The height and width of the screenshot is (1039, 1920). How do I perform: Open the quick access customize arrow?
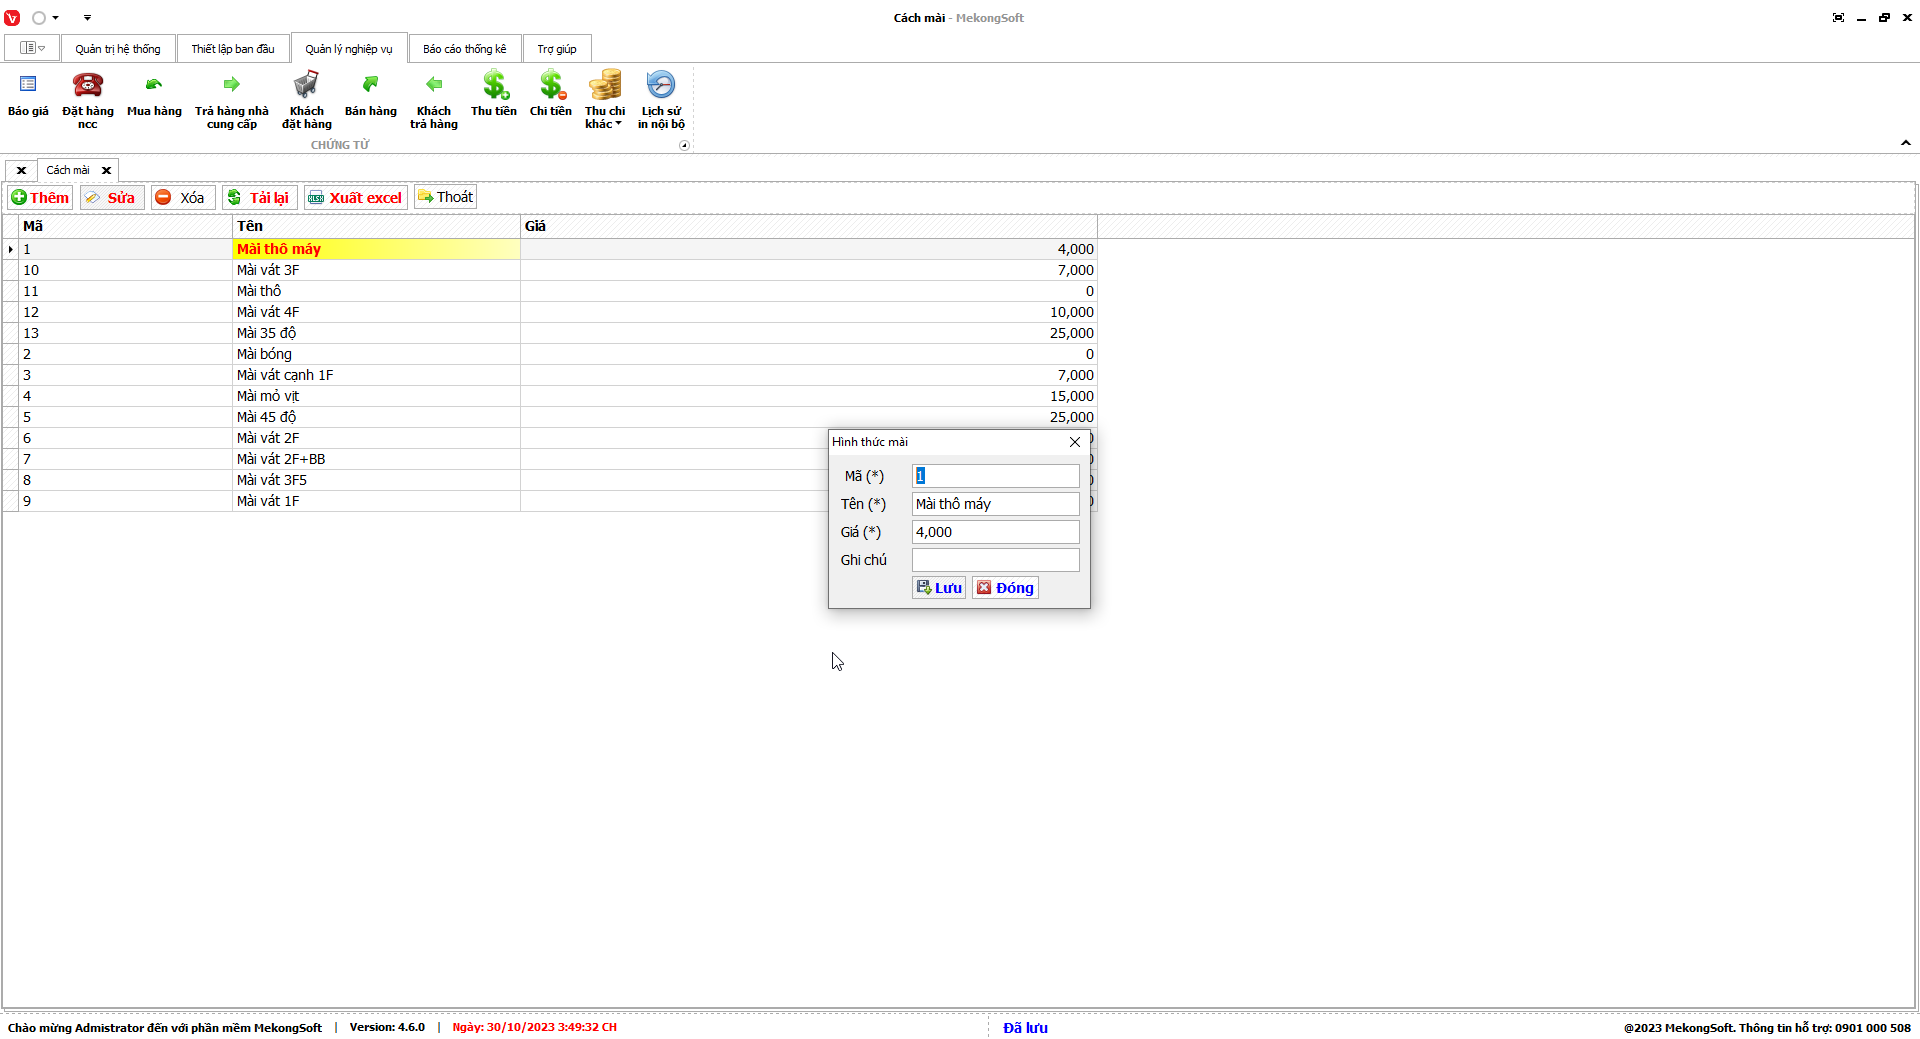coord(87,18)
